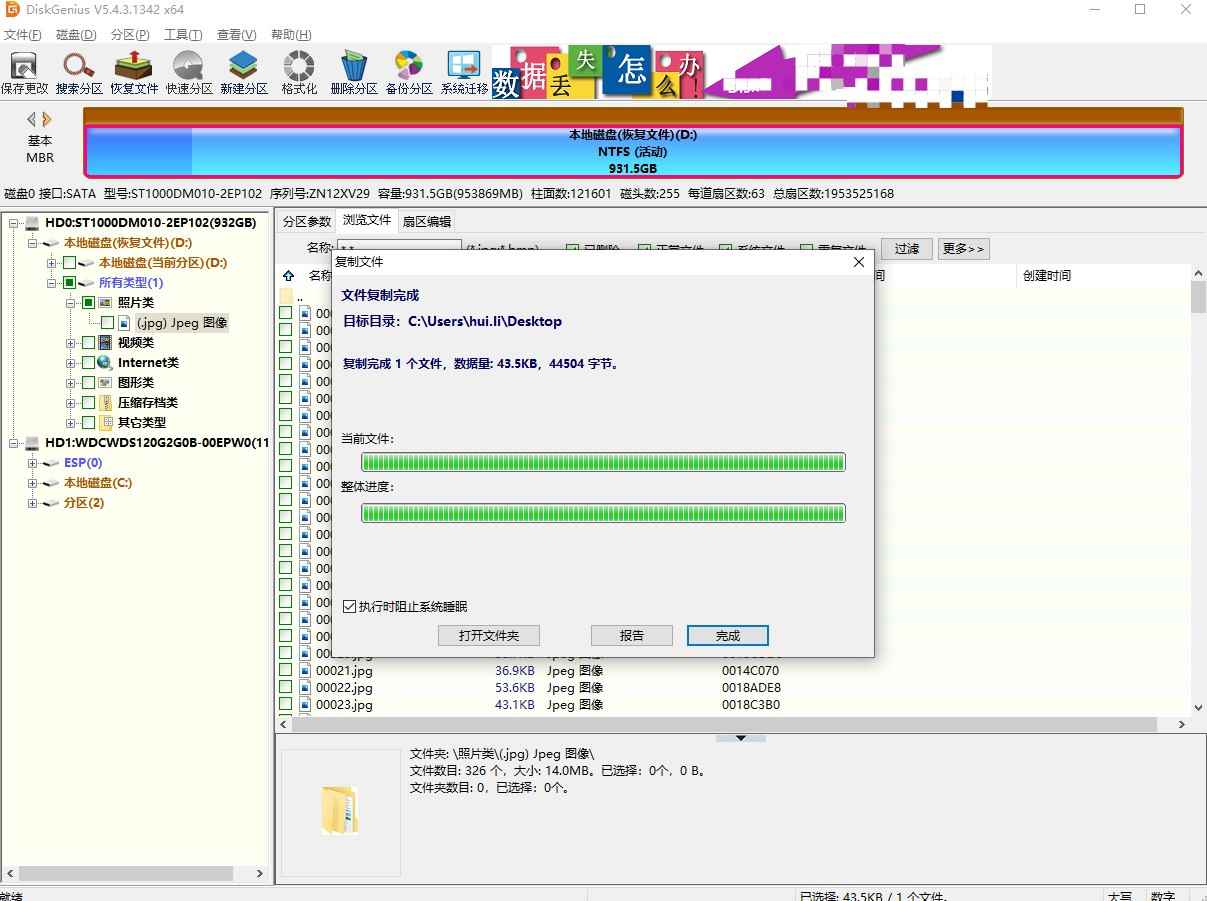Click the 系统迁移 (System Migration) icon
This screenshot has width=1207, height=901.
[x=463, y=70]
